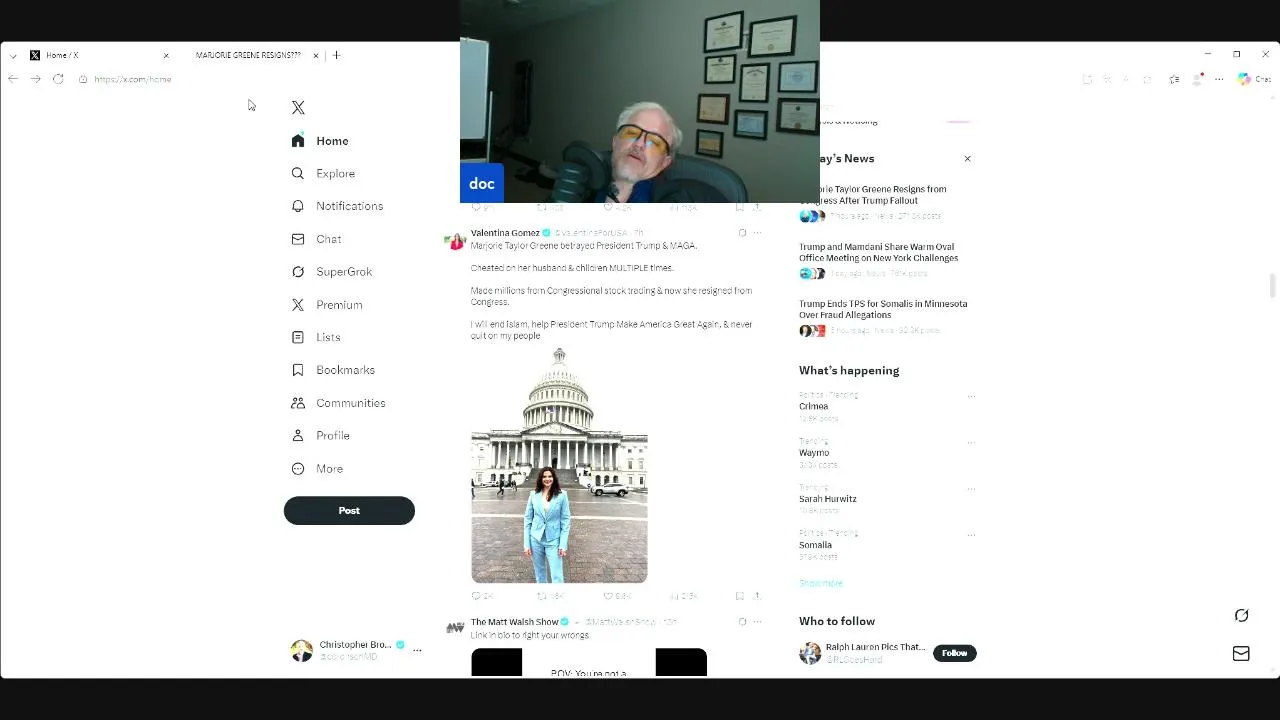Open Trump Ends TPS for Somalis story
This screenshot has height=720, width=1280.
tap(885, 316)
